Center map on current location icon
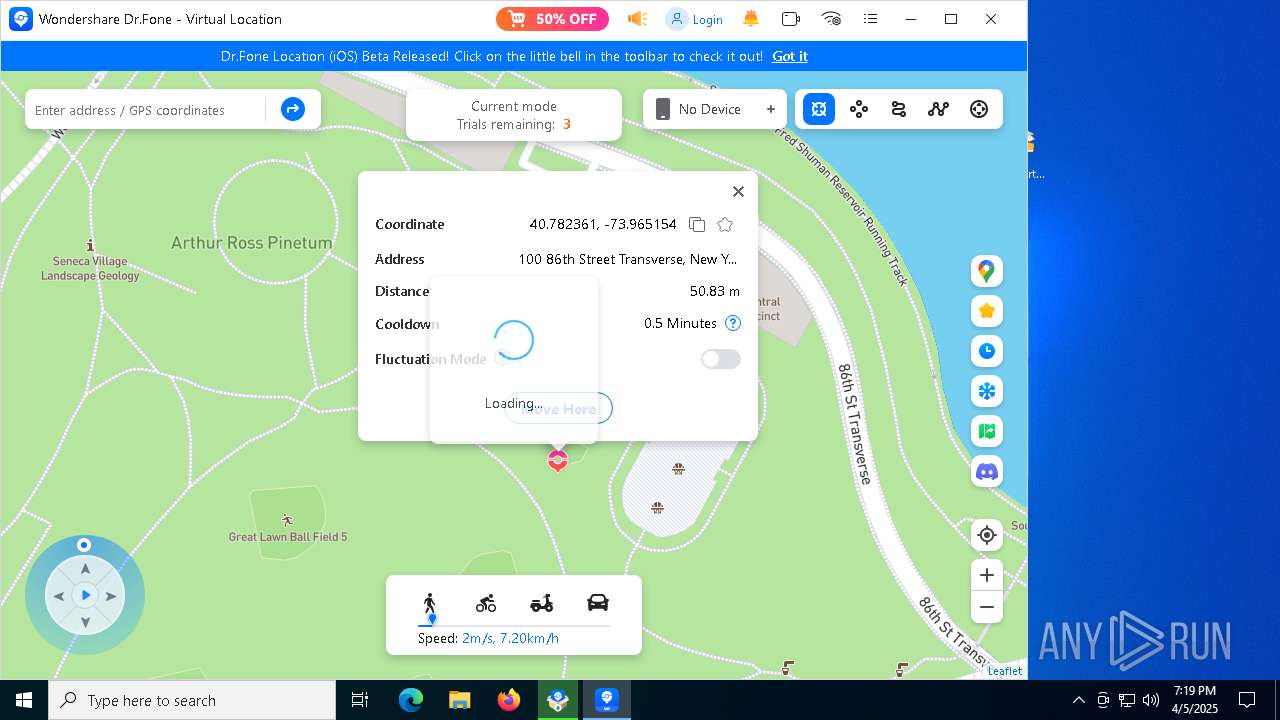 tap(987, 535)
